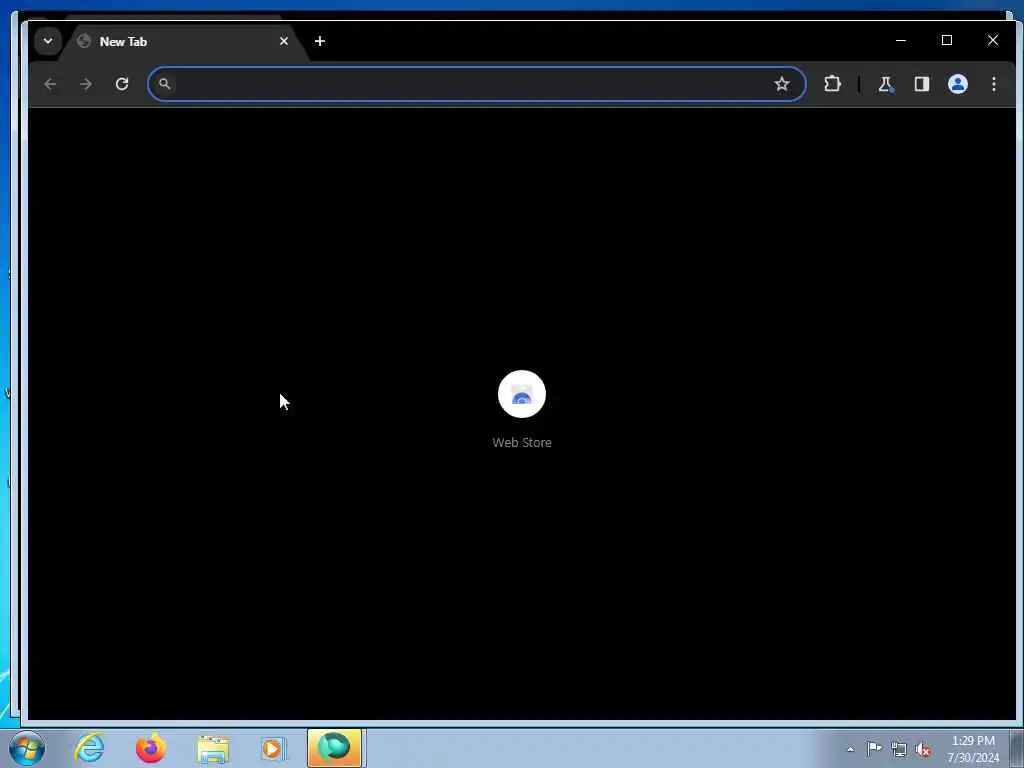Minimize the browser window
Viewport: 1024px width, 768px height.
(x=901, y=40)
